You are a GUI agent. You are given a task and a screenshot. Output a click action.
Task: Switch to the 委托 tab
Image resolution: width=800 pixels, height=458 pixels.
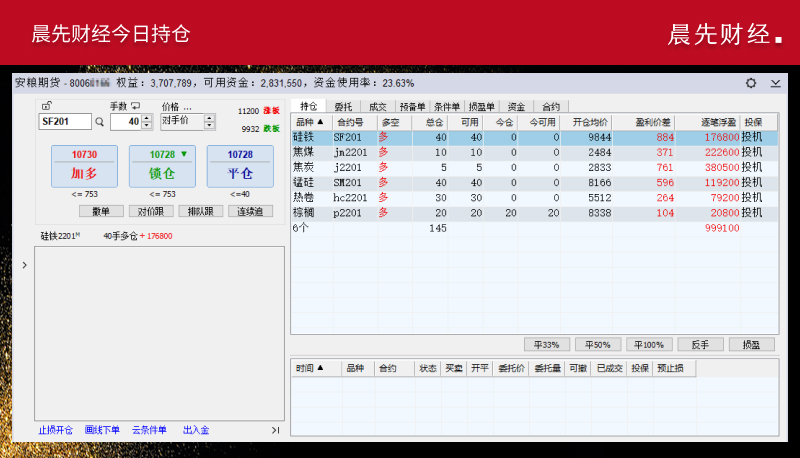pos(343,106)
